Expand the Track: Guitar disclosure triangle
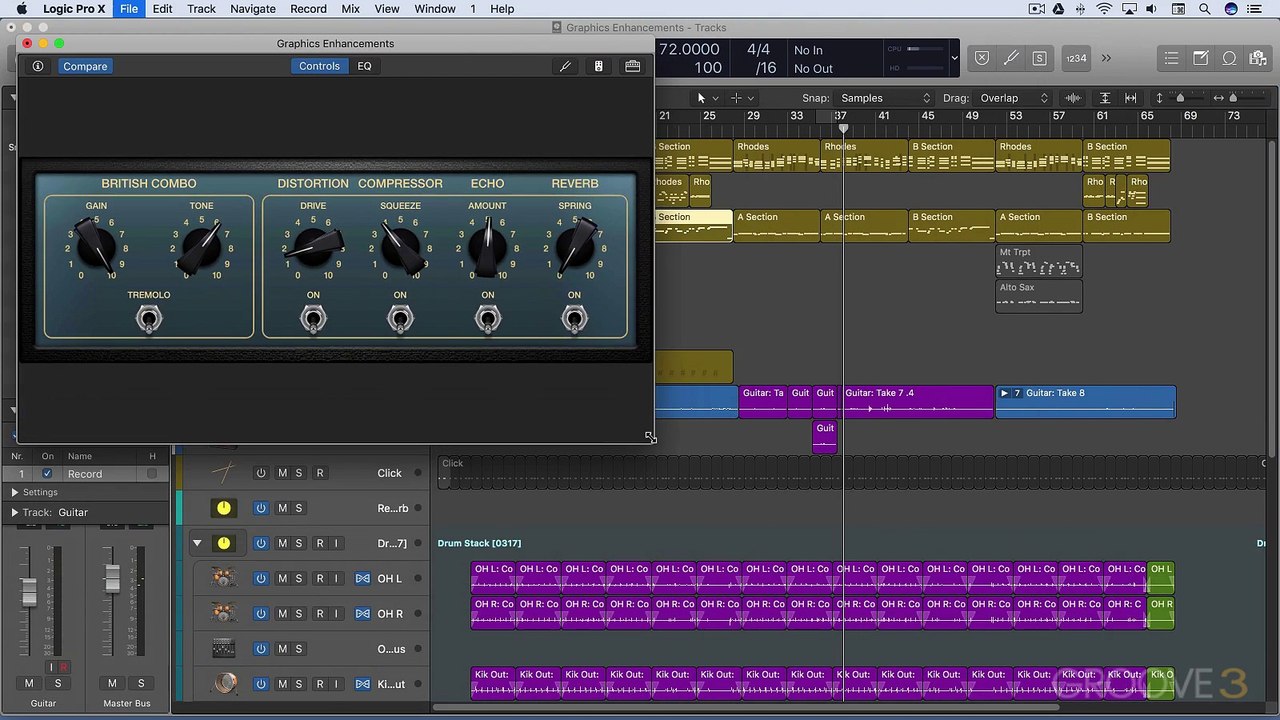This screenshot has width=1280, height=720. (x=15, y=512)
